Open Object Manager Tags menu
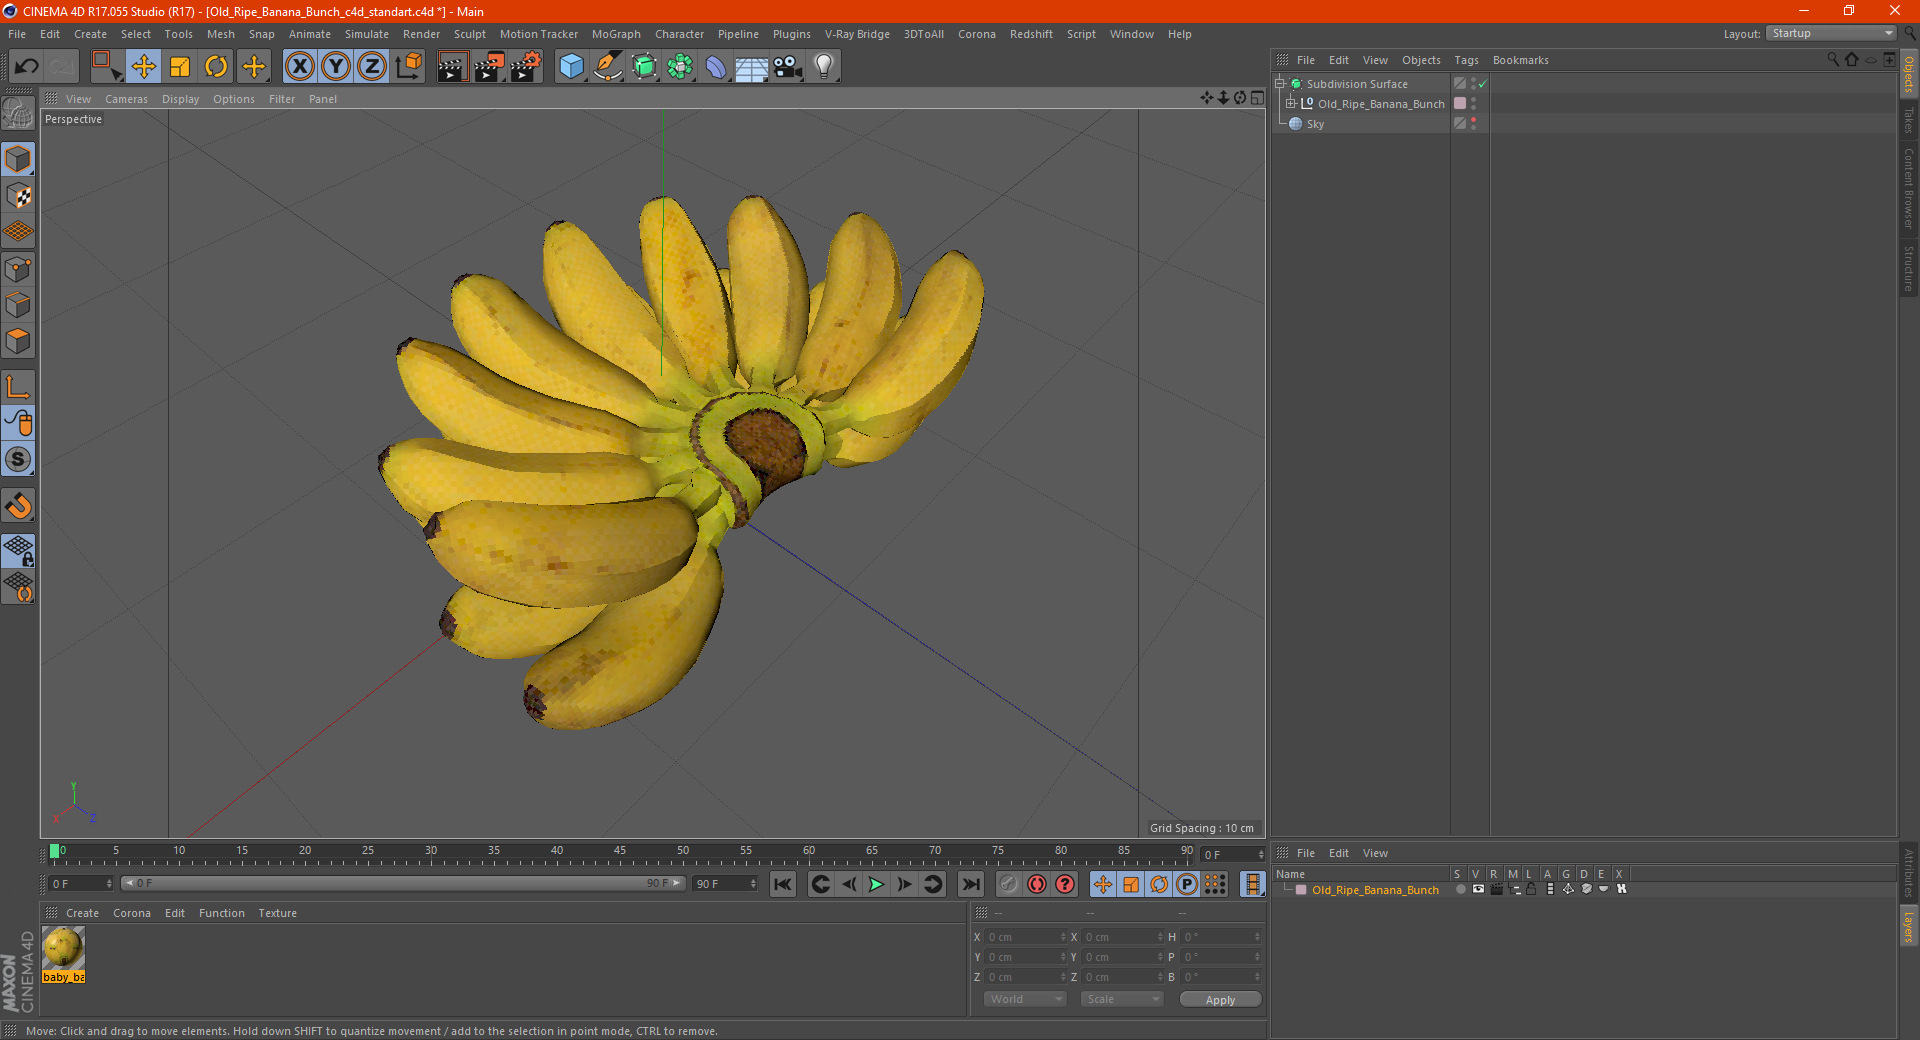Image resolution: width=1920 pixels, height=1040 pixels. coord(1466,60)
